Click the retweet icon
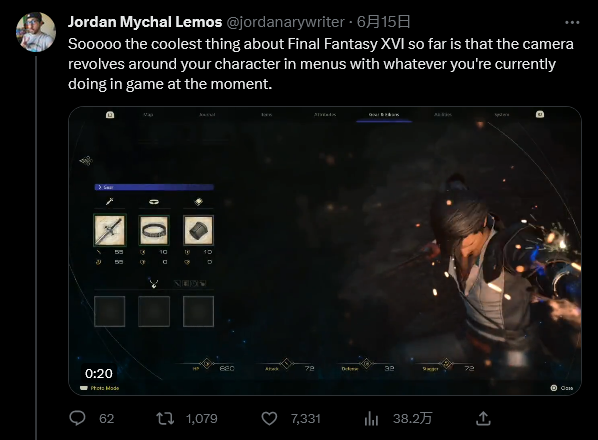Image resolution: width=598 pixels, height=440 pixels. click(x=166, y=418)
